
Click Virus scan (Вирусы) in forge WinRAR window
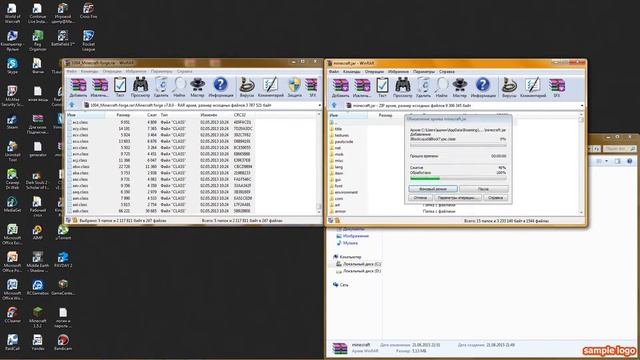[247, 87]
